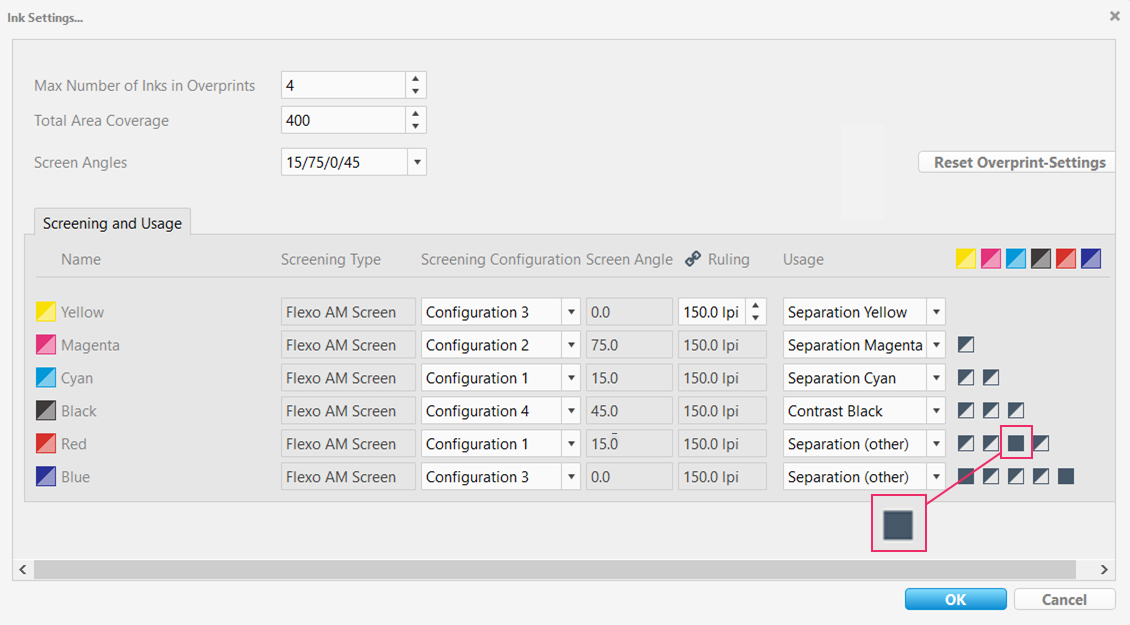Open Black's Screening Configuration dropdown
Image resolution: width=1130 pixels, height=625 pixels.
pos(571,411)
